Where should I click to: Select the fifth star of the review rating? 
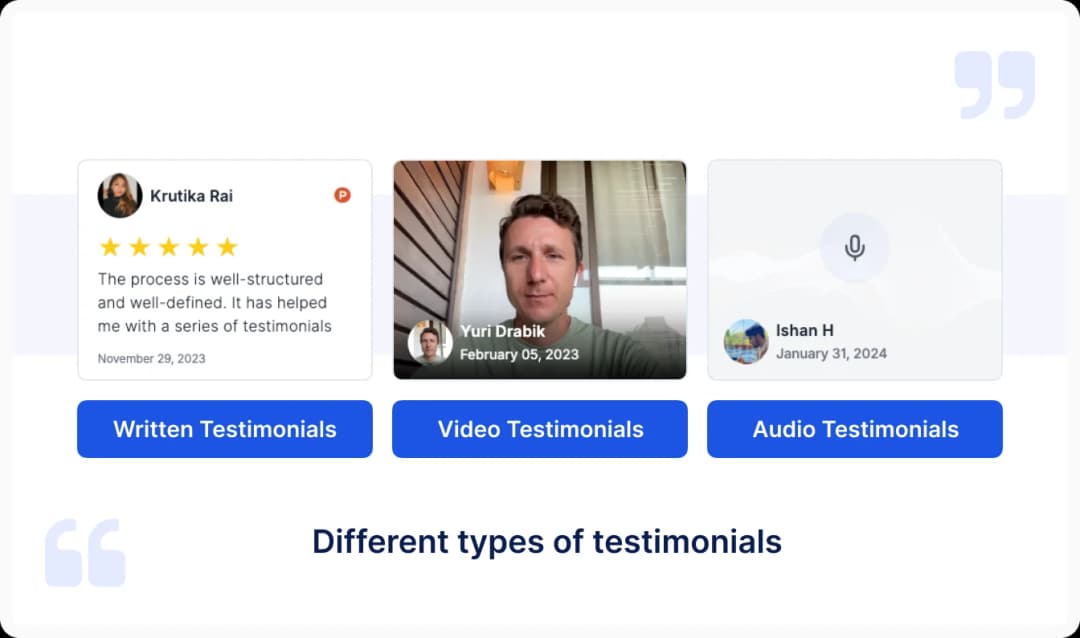(226, 246)
